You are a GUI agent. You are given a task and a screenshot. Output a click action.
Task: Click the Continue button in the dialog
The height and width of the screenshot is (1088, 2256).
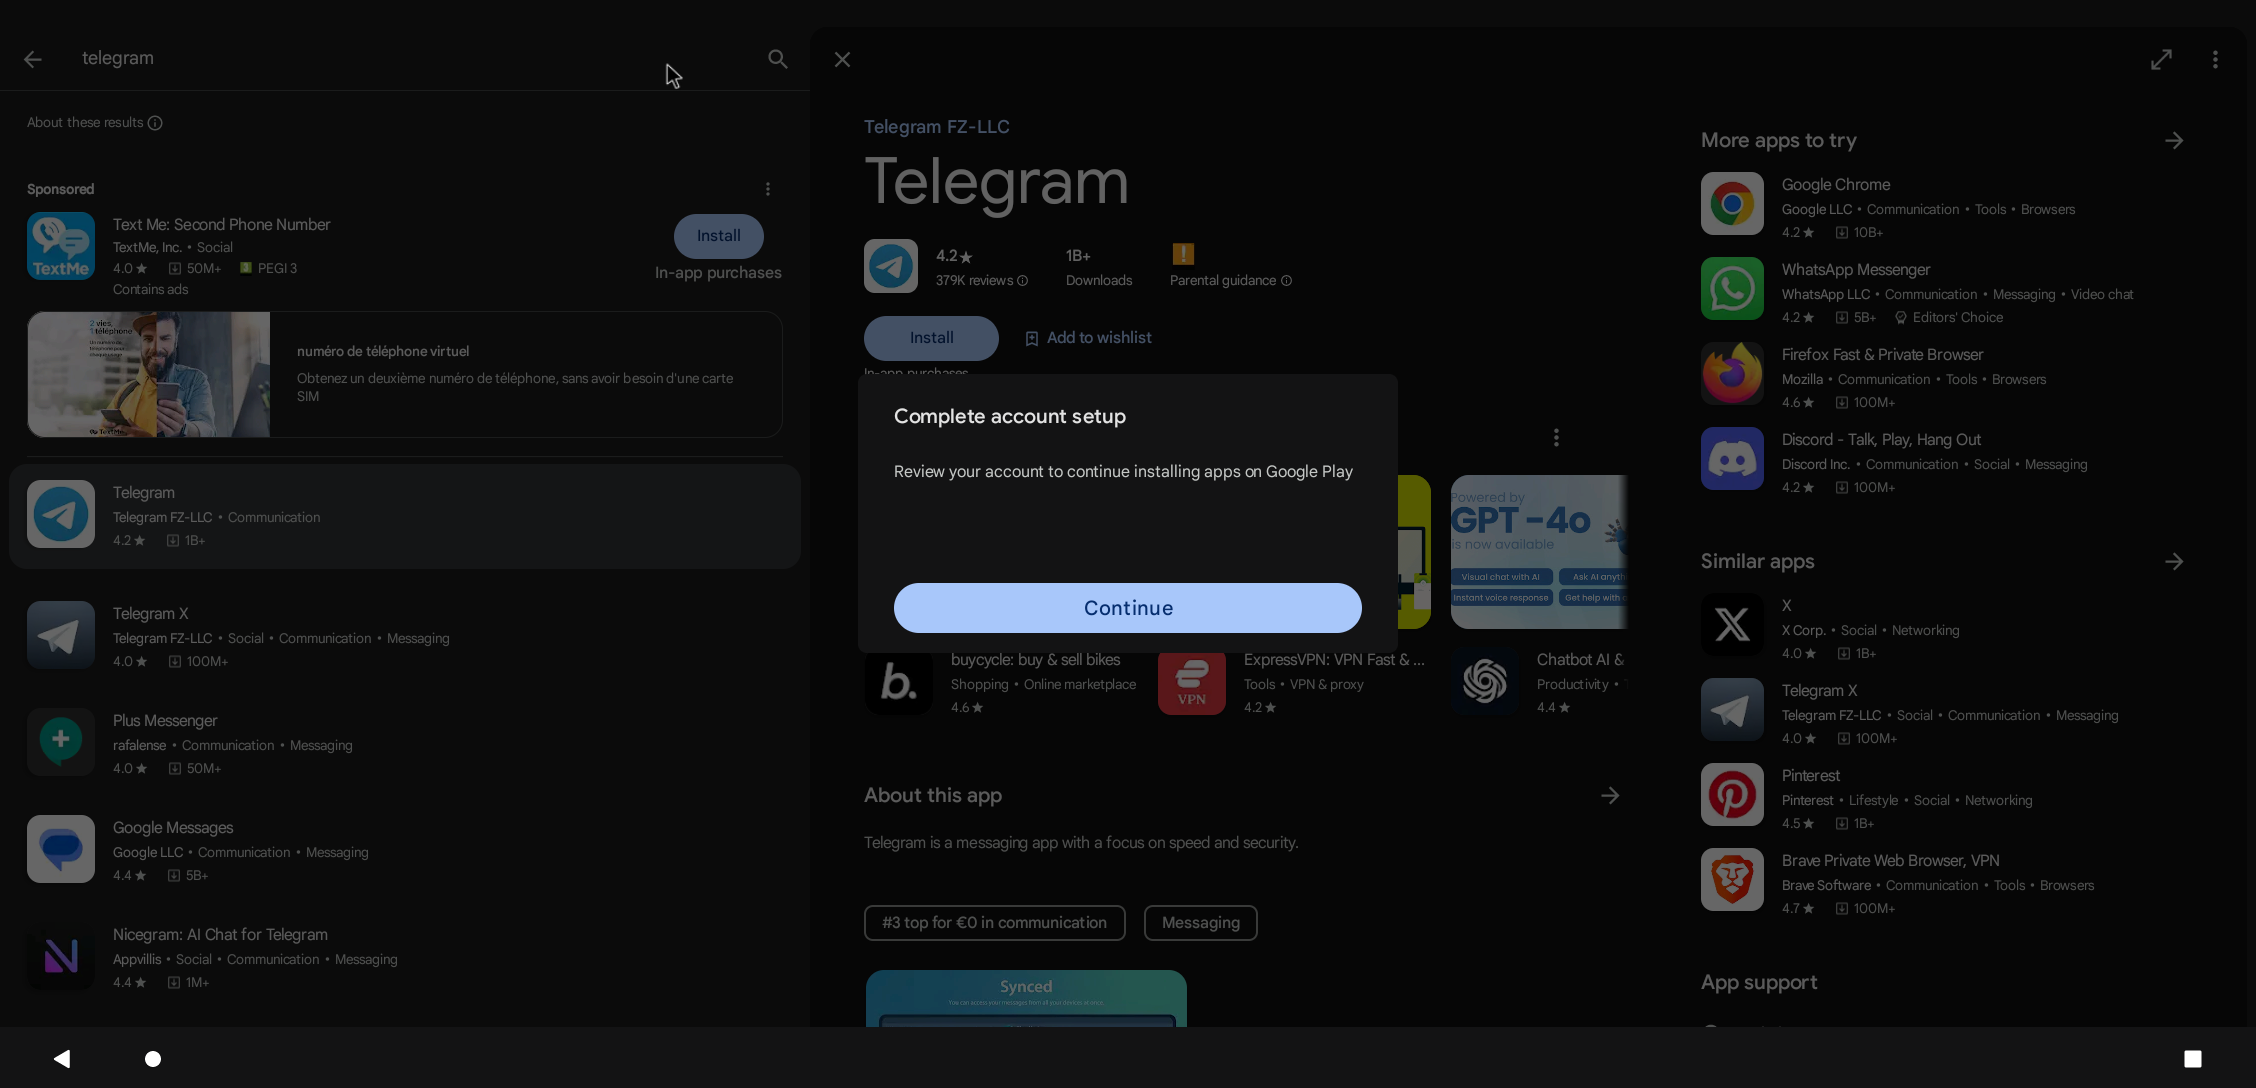tap(1127, 608)
